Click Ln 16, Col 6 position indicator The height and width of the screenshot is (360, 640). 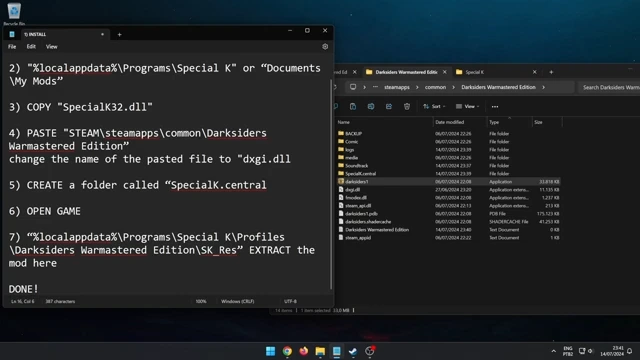point(23,301)
